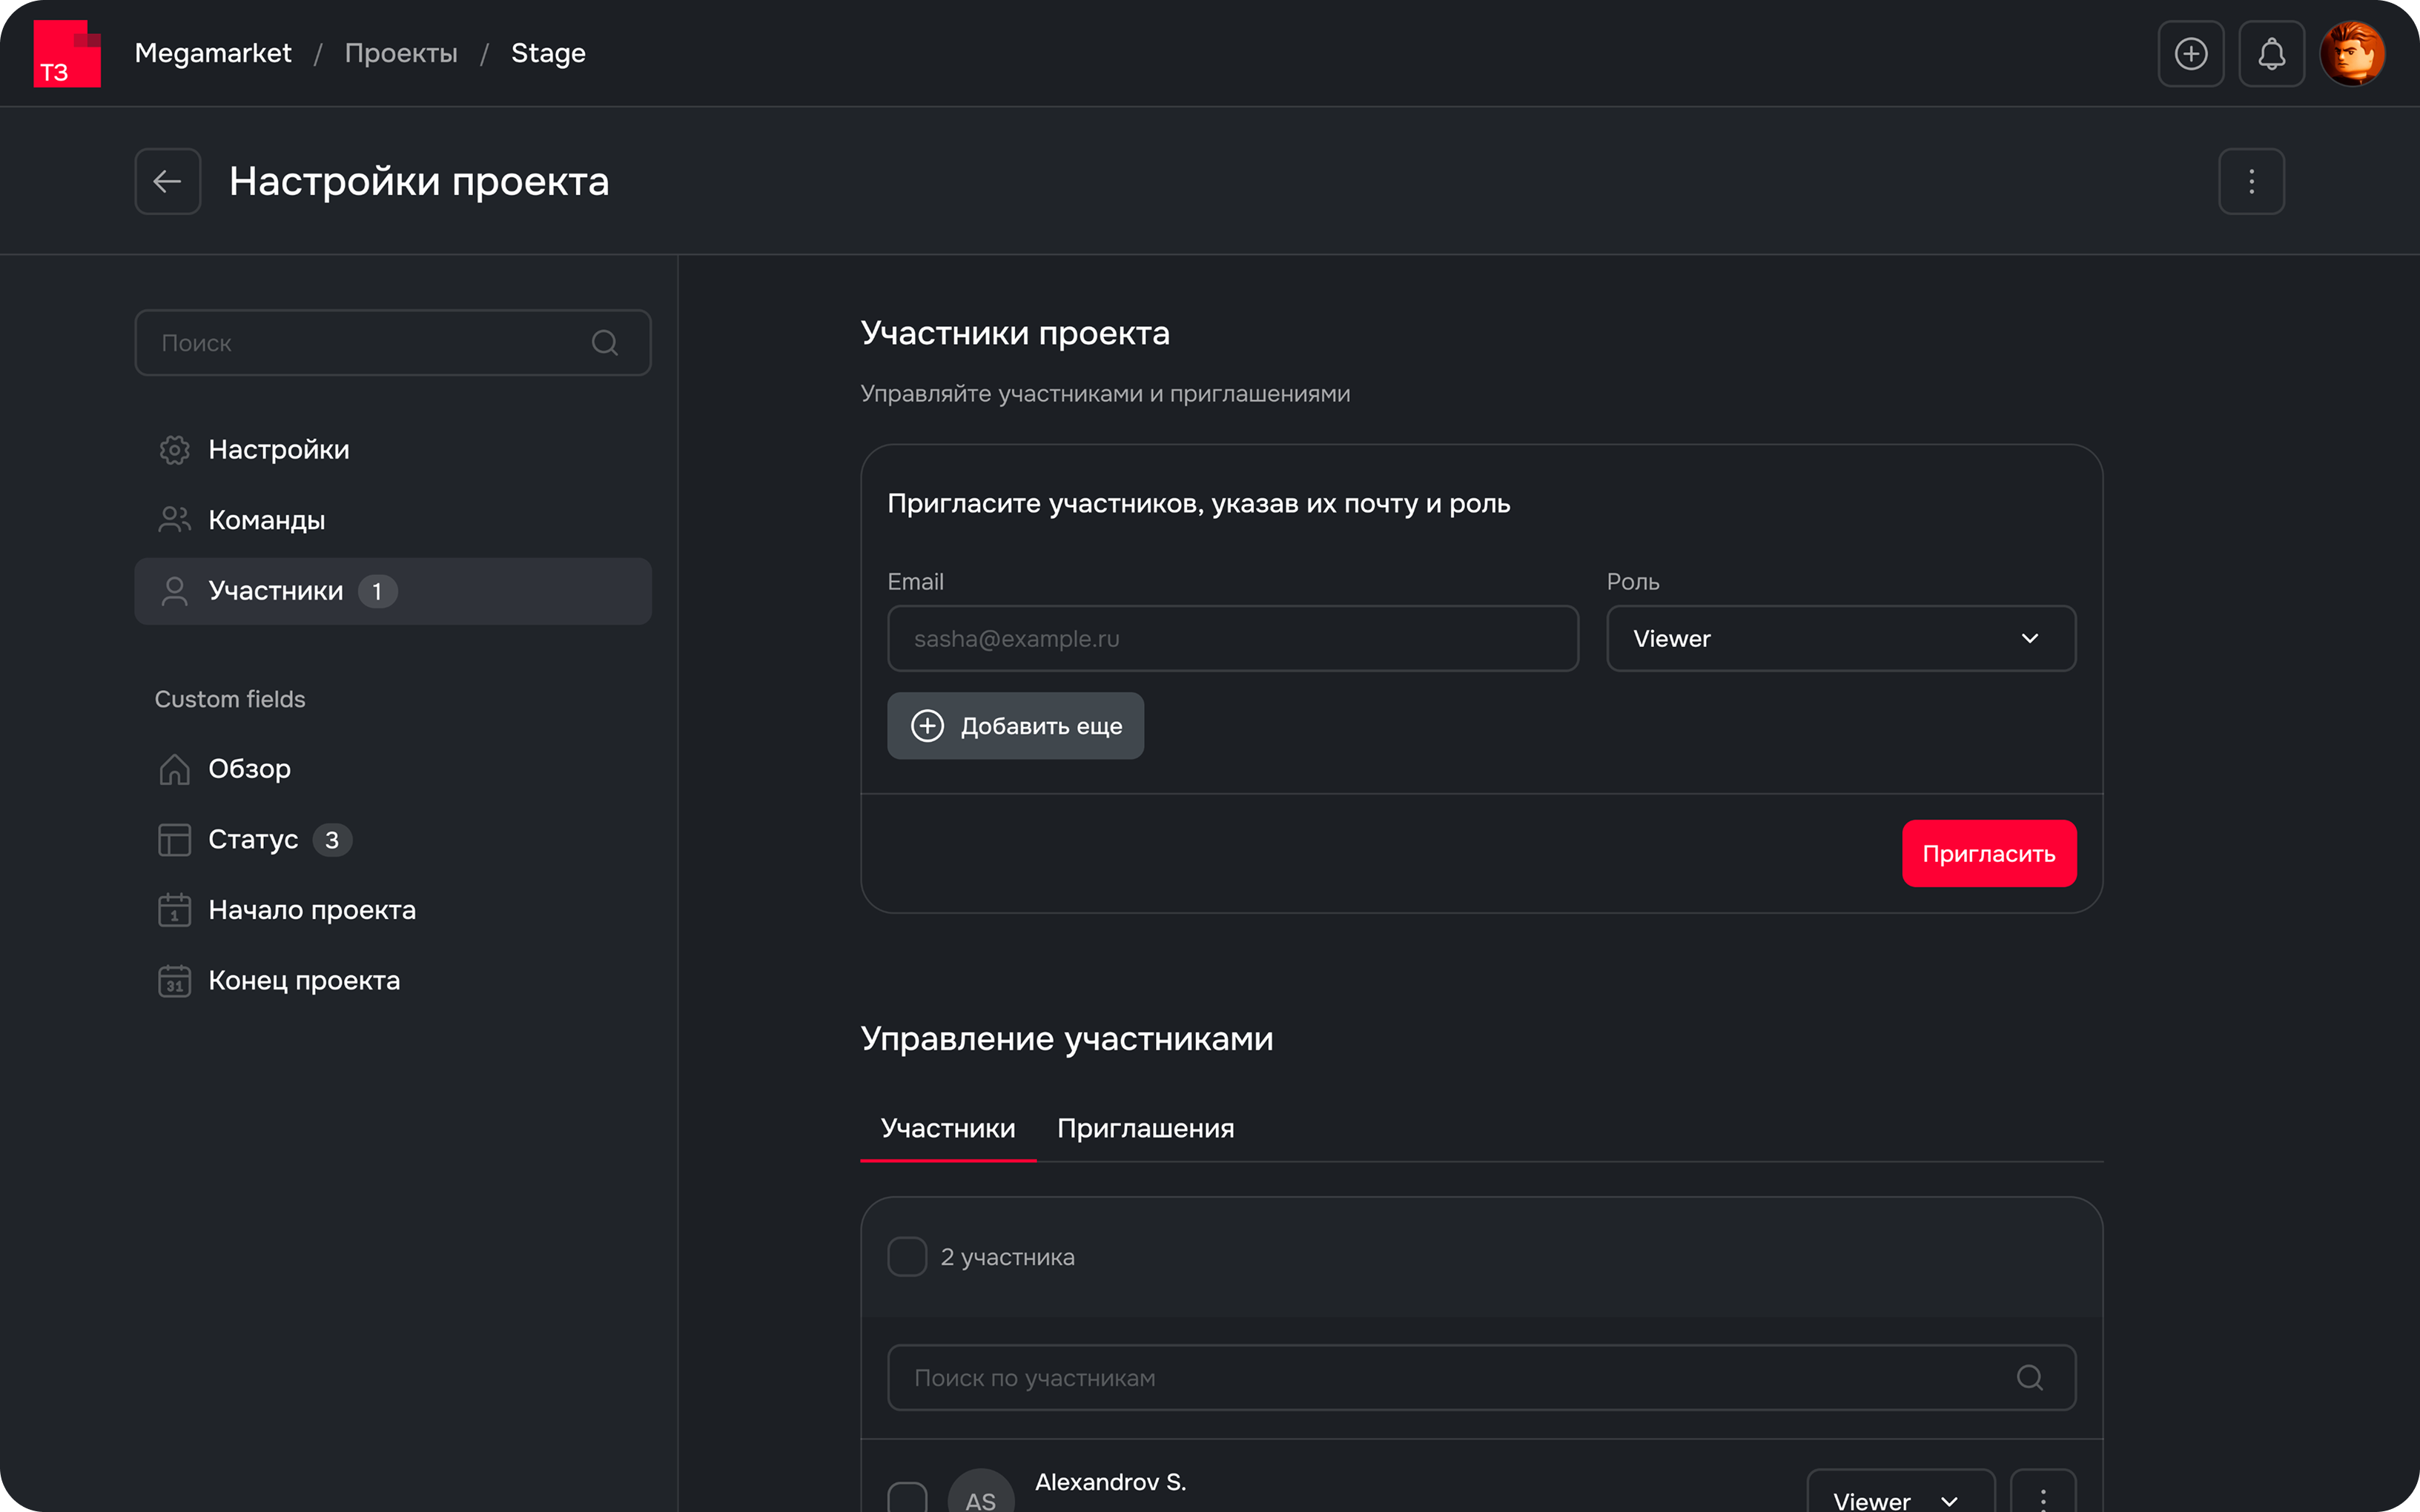Viewport: 2420px width, 1512px height.
Task: Check the Alexandrov S. row checkbox
Action: pos(907,1497)
